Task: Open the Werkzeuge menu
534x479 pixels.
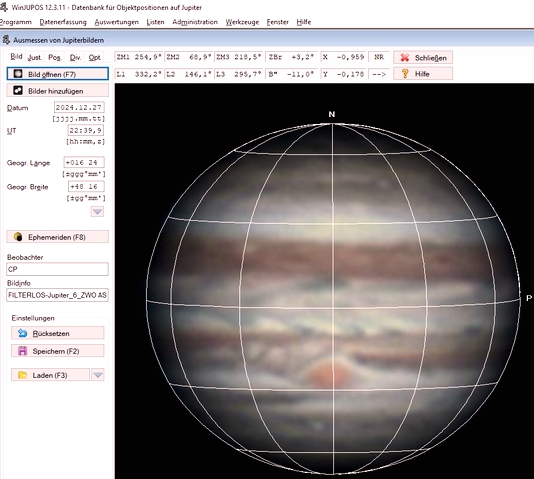Action: 242,22
